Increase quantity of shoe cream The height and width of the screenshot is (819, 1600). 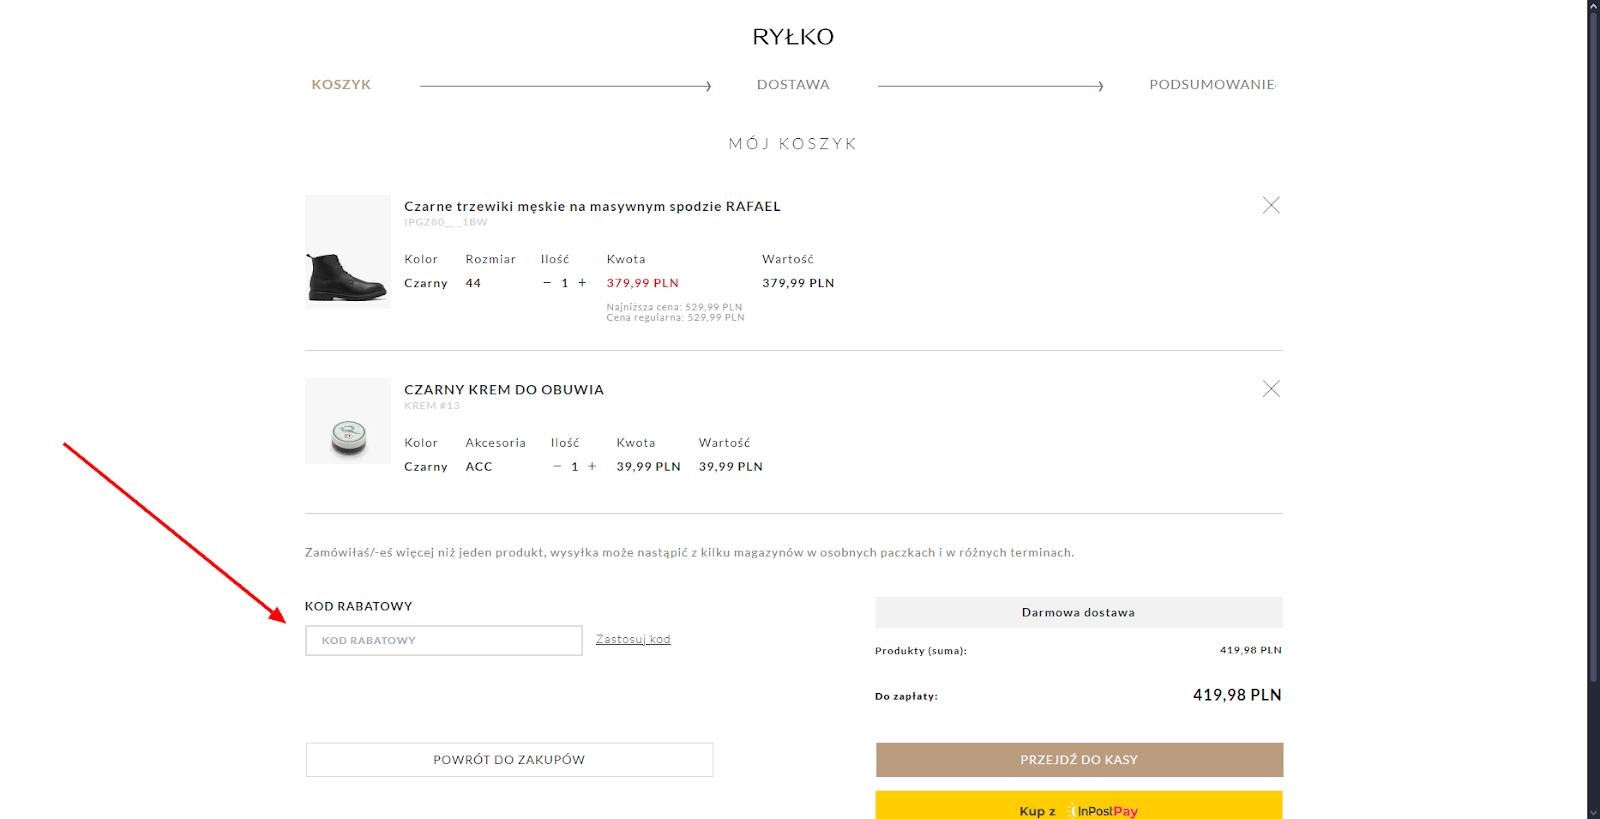[592, 467]
